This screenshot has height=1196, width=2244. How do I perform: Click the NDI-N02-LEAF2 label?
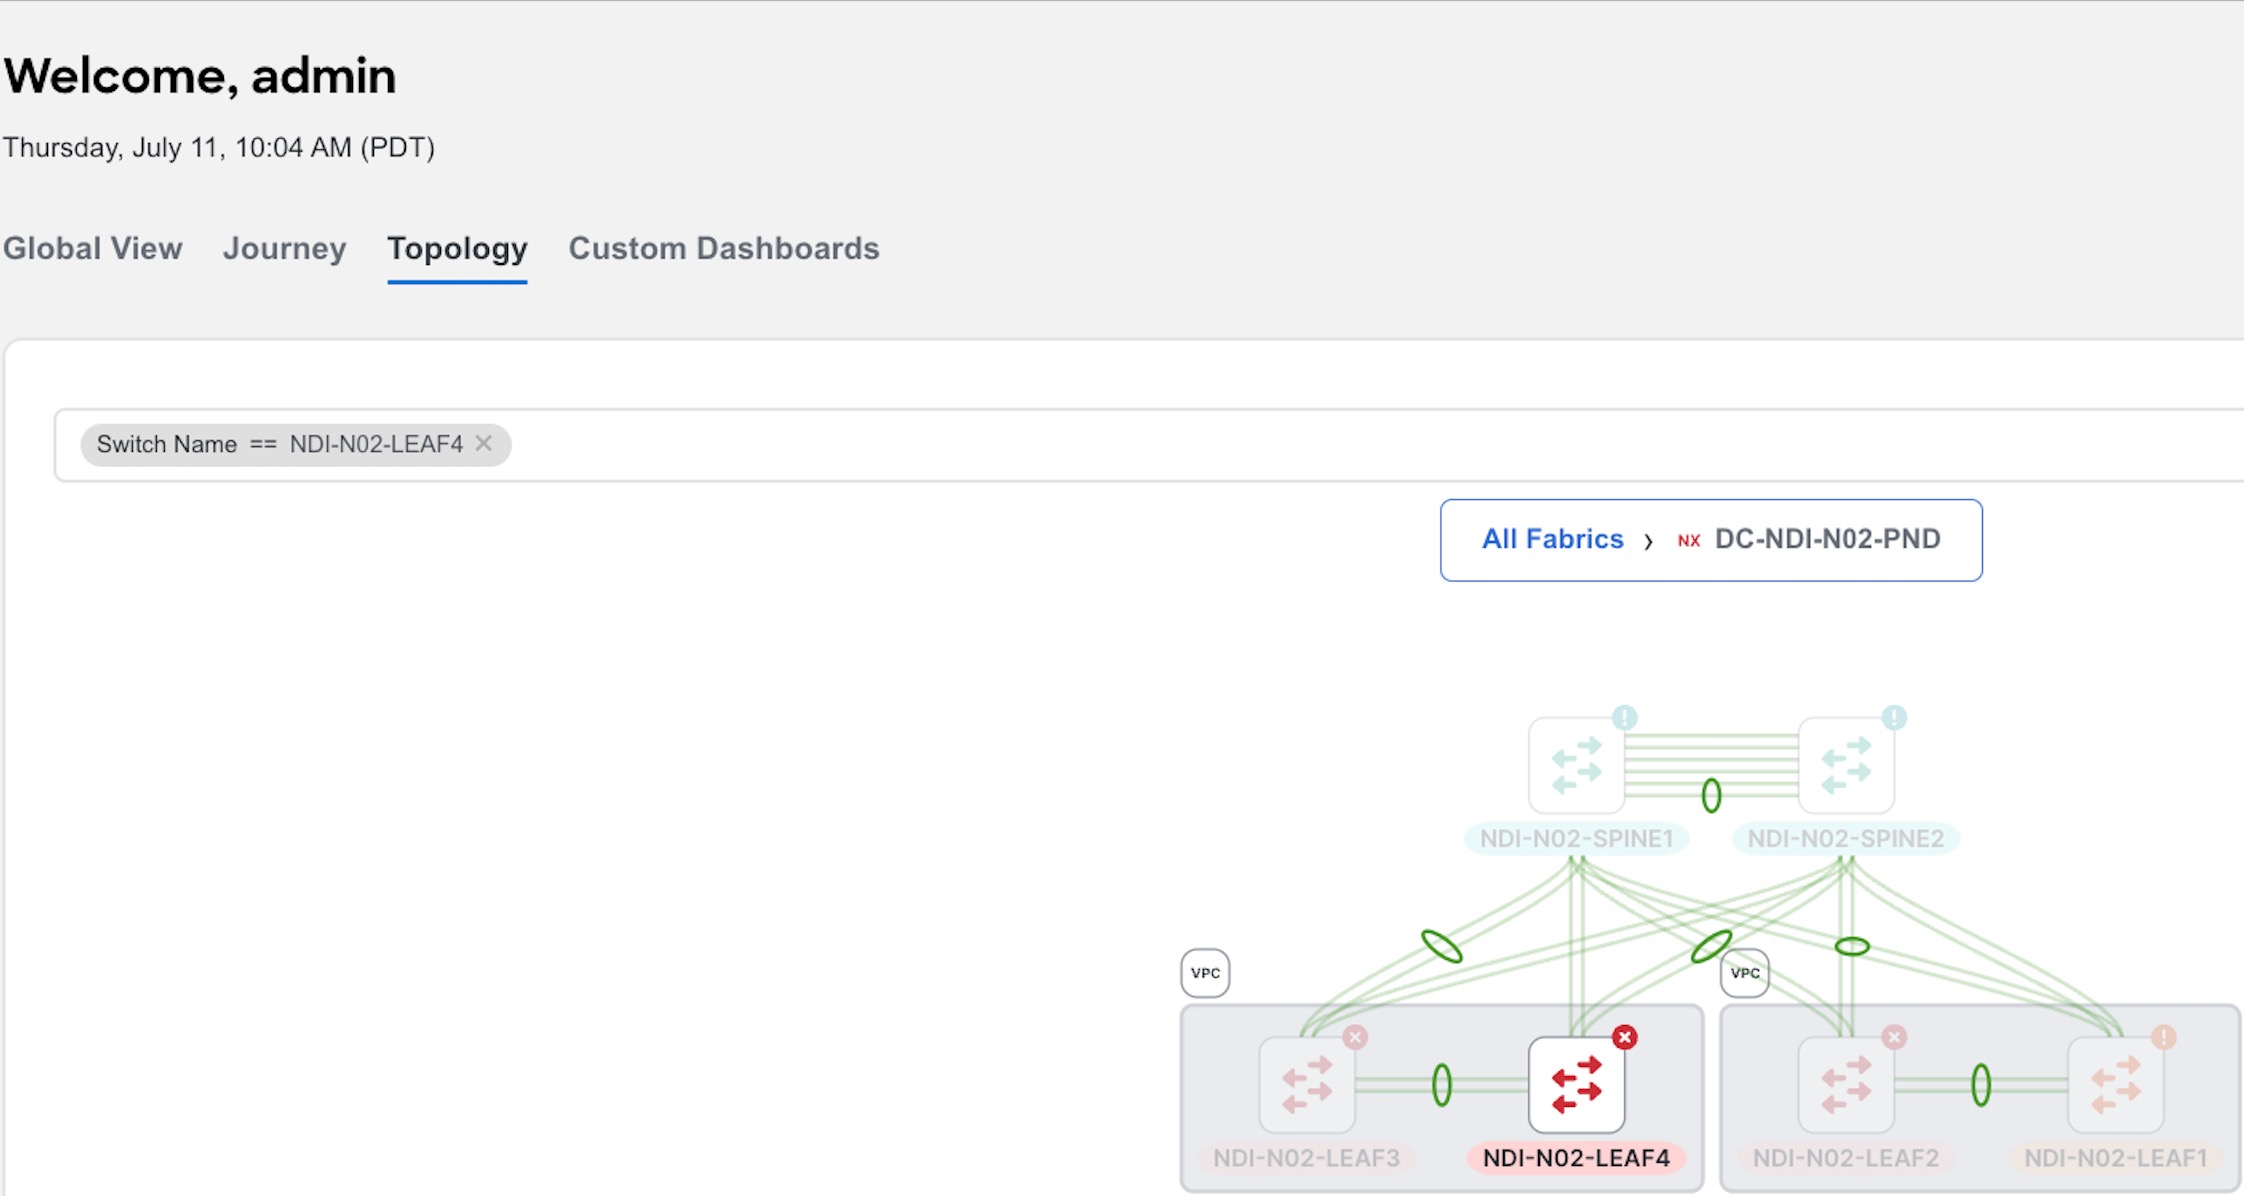(x=1846, y=1158)
